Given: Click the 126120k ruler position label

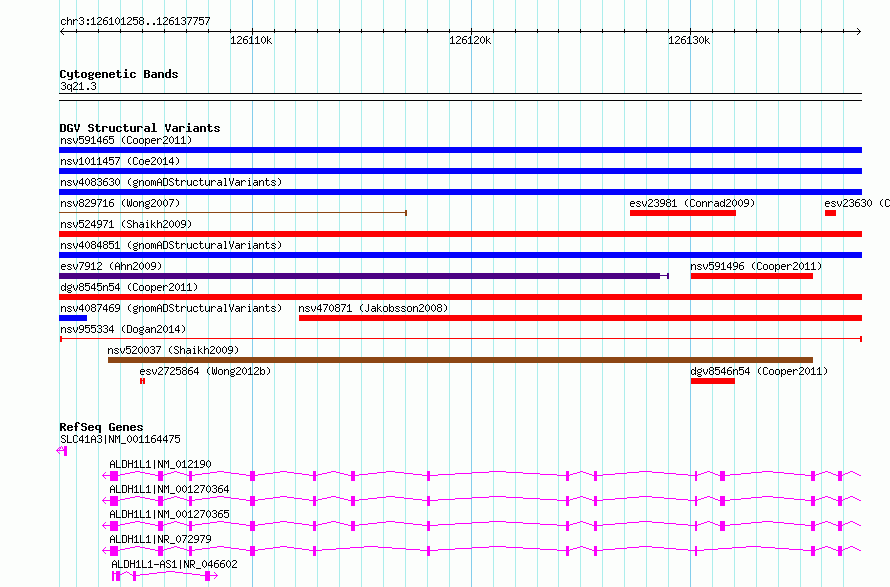Looking at the screenshot, I should pos(470,40).
